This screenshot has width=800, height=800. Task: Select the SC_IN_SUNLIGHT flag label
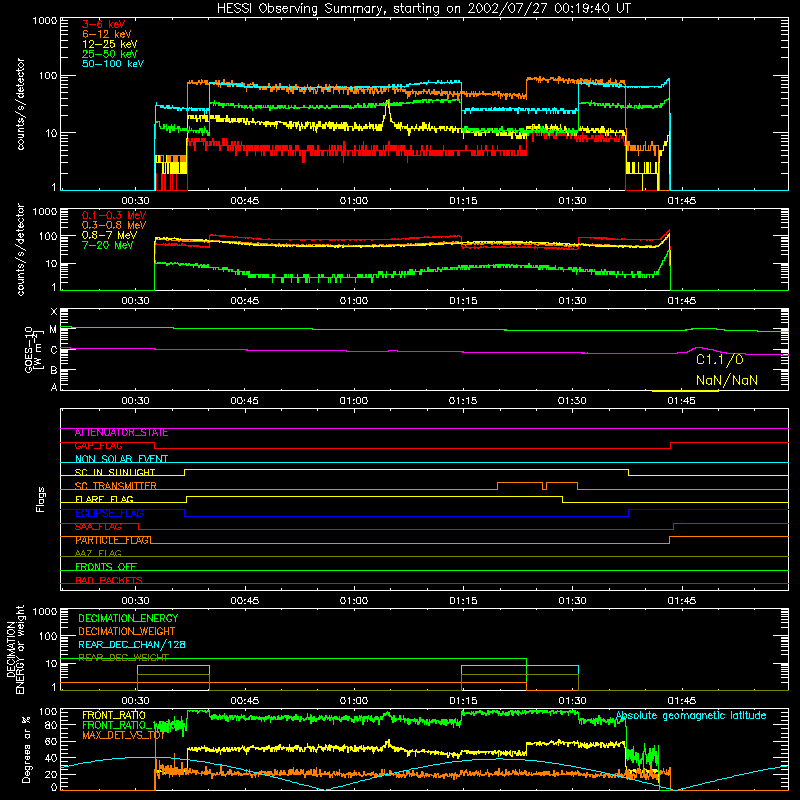click(x=115, y=472)
